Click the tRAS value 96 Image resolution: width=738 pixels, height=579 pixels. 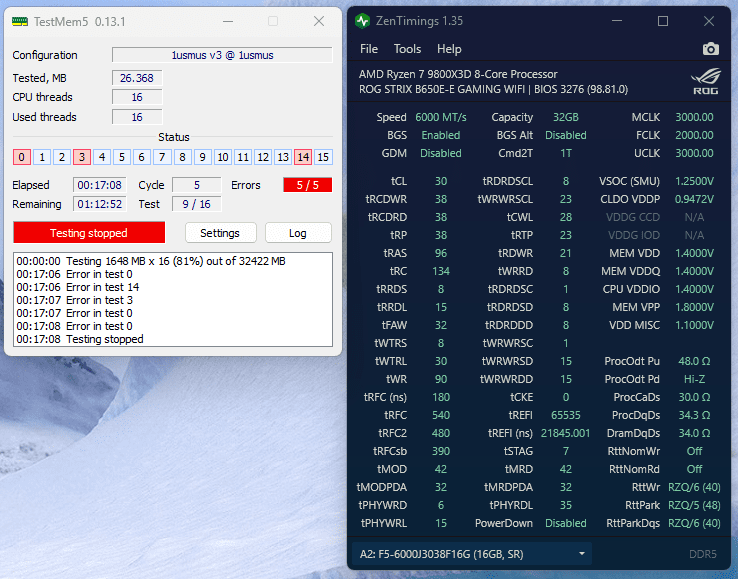tap(441, 253)
